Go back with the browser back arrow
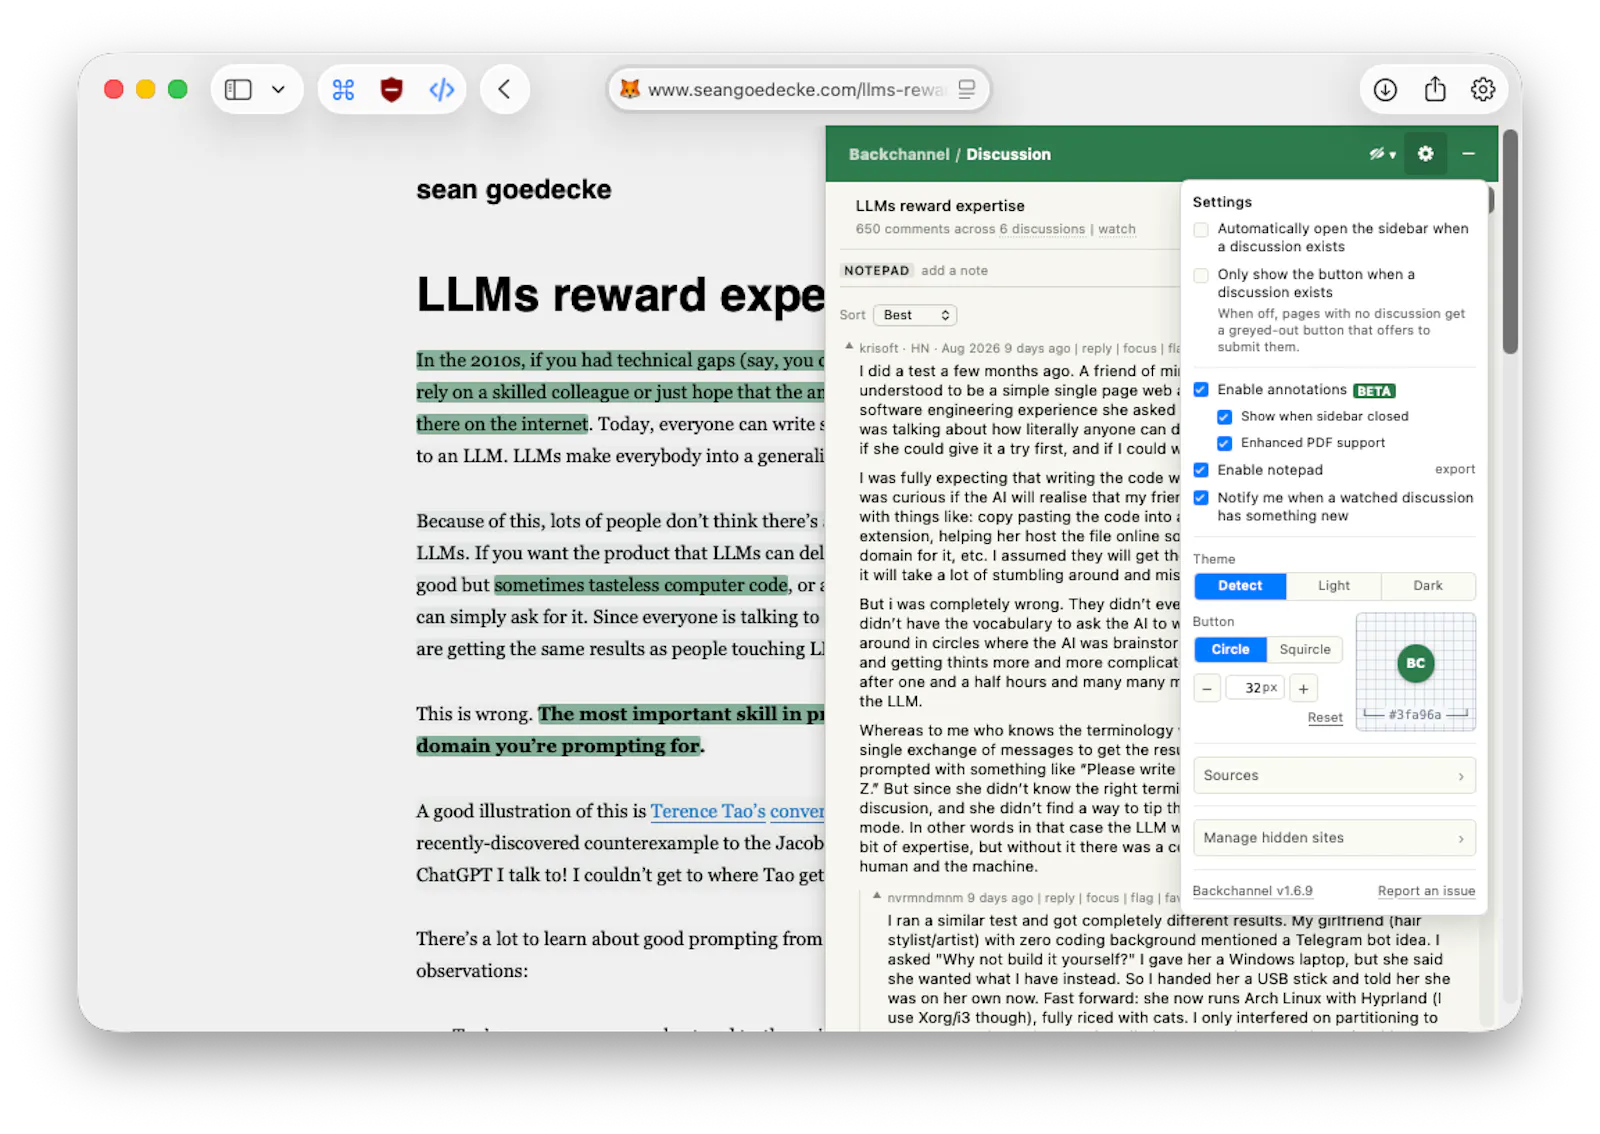The width and height of the screenshot is (1600, 1134). click(x=504, y=90)
